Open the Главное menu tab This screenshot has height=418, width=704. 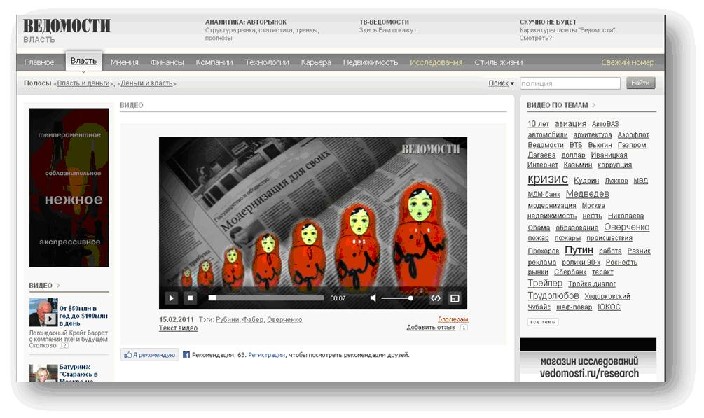(x=39, y=62)
